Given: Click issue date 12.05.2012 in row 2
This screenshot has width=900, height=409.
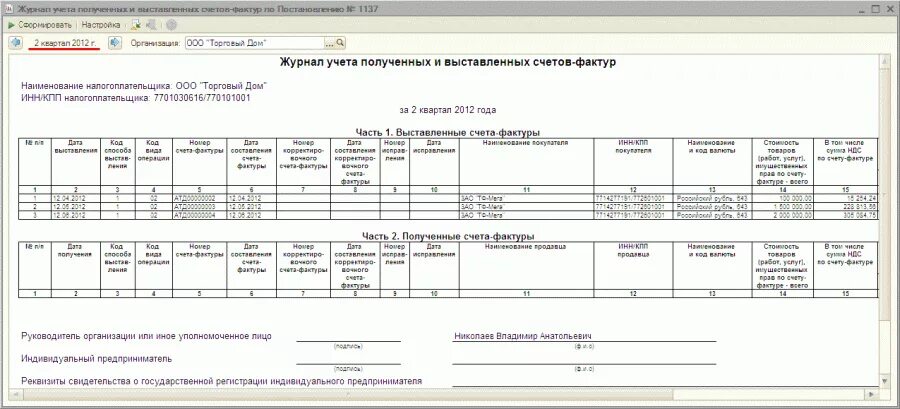Looking at the screenshot, I should (75, 207).
